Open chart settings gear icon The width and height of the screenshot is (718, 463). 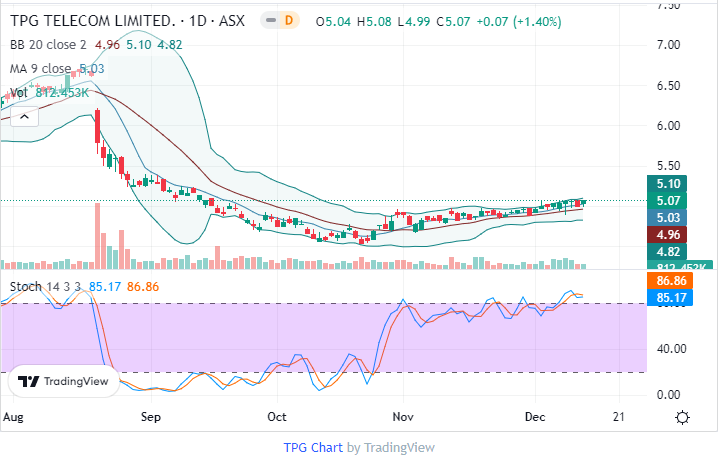(682, 417)
